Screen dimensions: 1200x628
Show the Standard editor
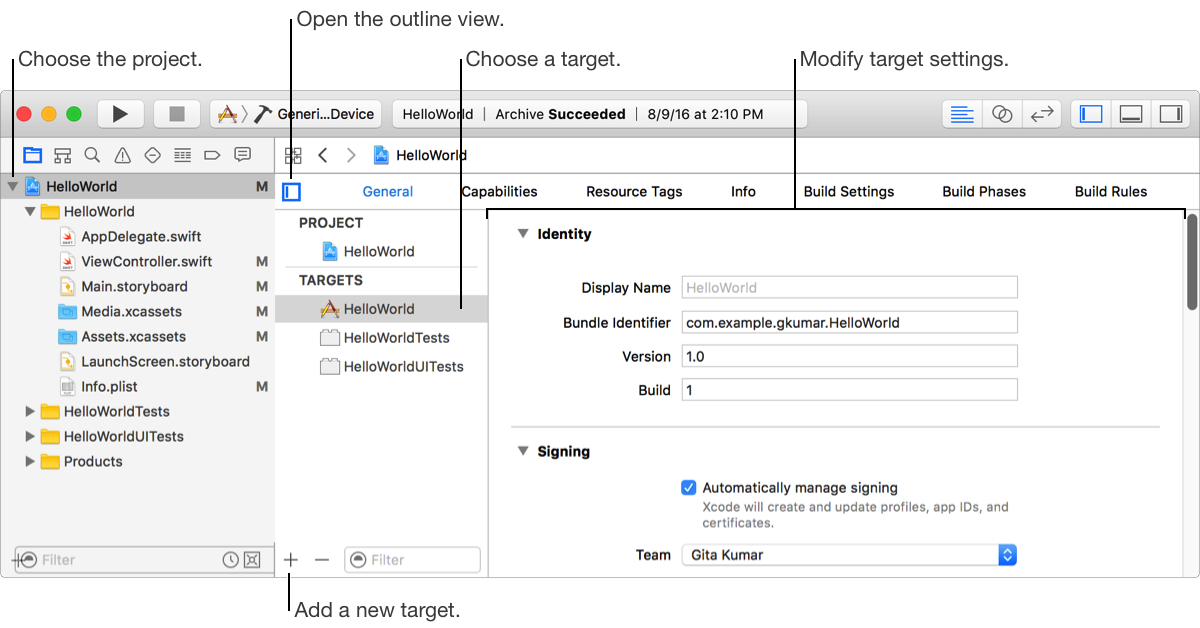962,114
